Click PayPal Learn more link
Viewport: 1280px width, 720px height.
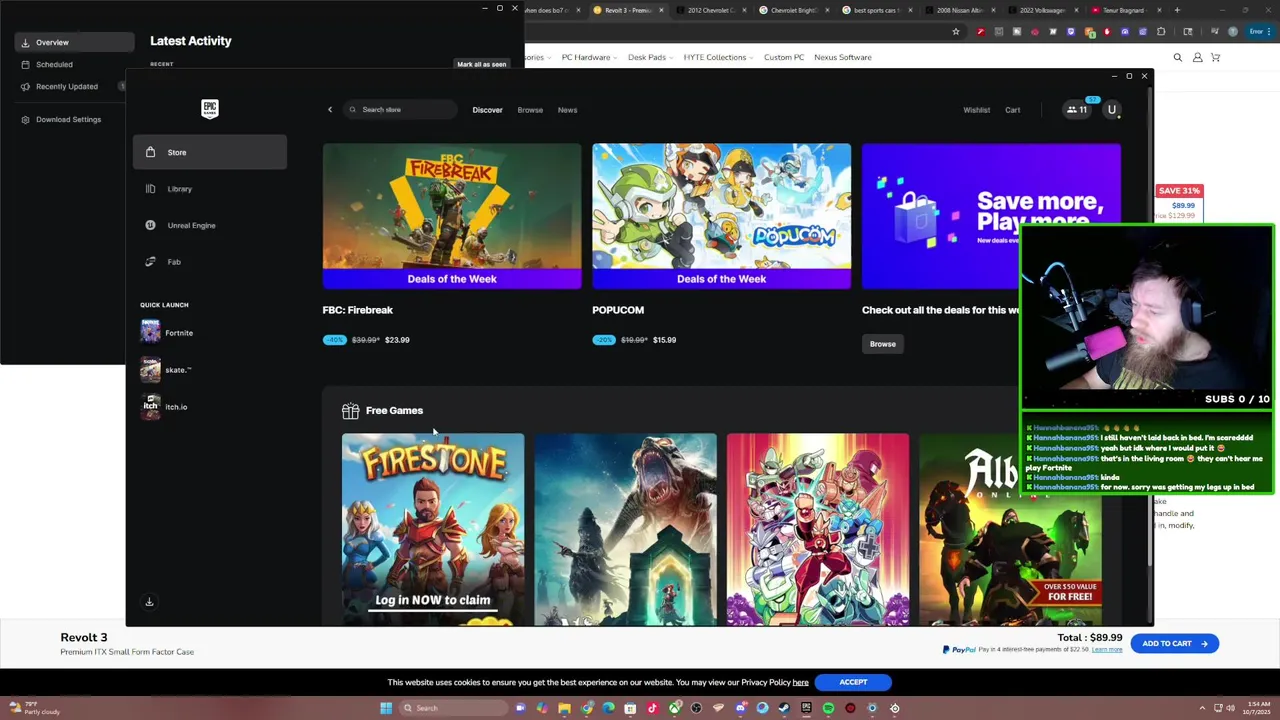pos(1107,650)
